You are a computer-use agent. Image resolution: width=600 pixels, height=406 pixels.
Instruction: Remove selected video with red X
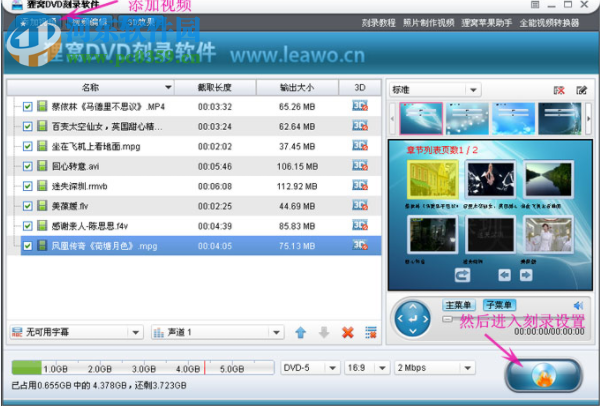(x=348, y=332)
